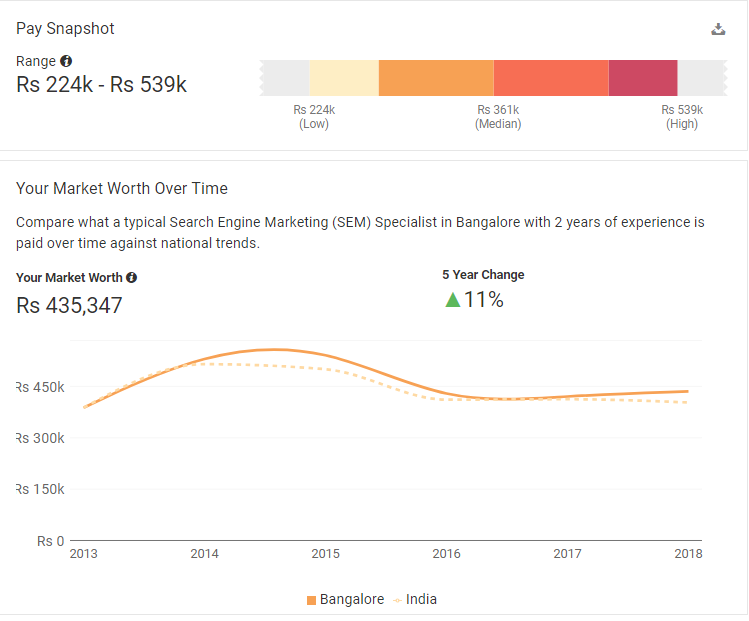
Task: Click the green up arrow under 5 Year Change
Action: (x=453, y=300)
